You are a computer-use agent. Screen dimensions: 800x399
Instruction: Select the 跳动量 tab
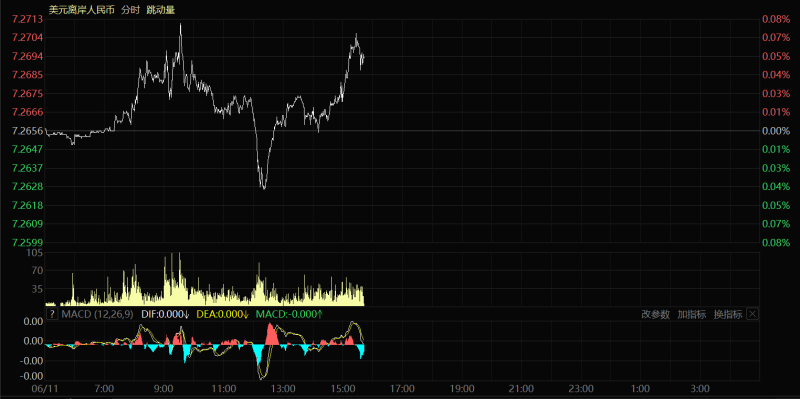pyautogui.click(x=160, y=10)
